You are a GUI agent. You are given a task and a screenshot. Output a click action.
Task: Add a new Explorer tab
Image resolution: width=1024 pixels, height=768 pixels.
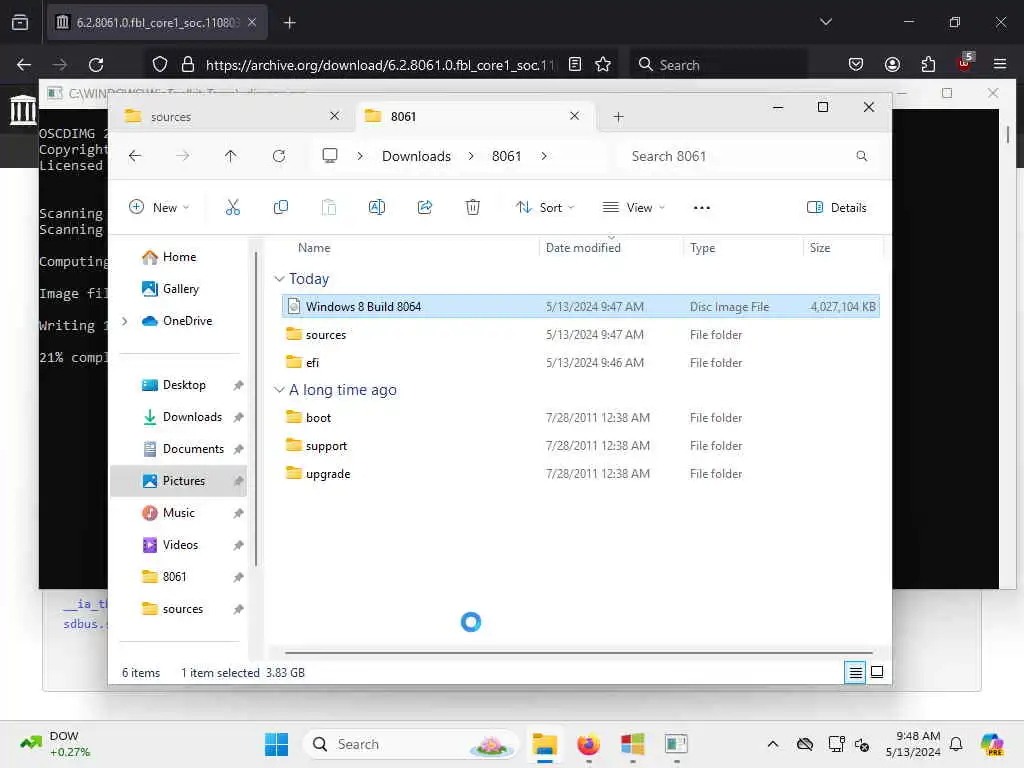click(x=618, y=117)
